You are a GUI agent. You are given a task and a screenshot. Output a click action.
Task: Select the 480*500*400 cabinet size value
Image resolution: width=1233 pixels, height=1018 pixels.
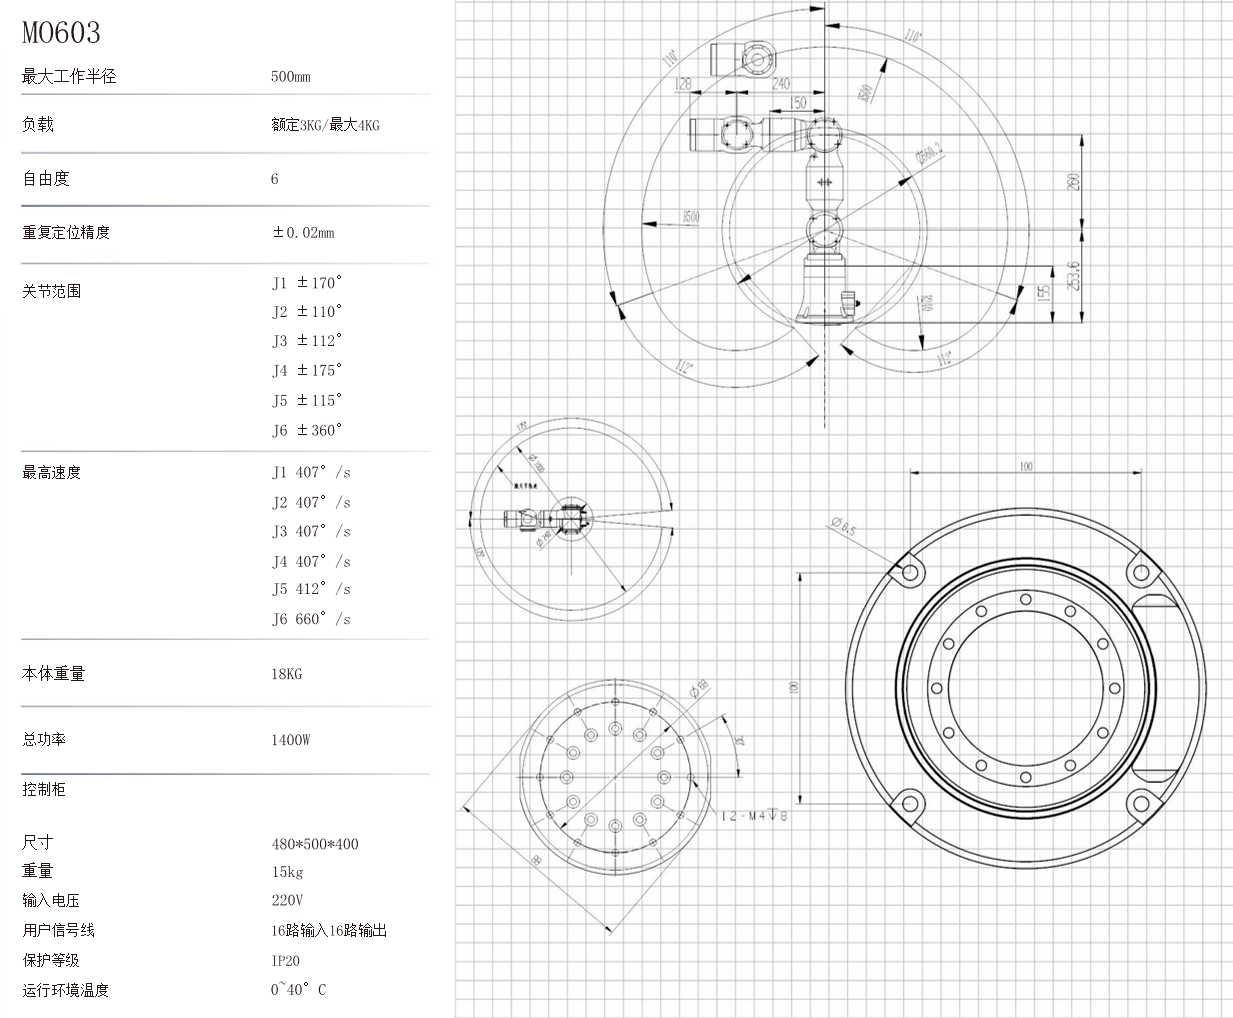click(x=315, y=844)
